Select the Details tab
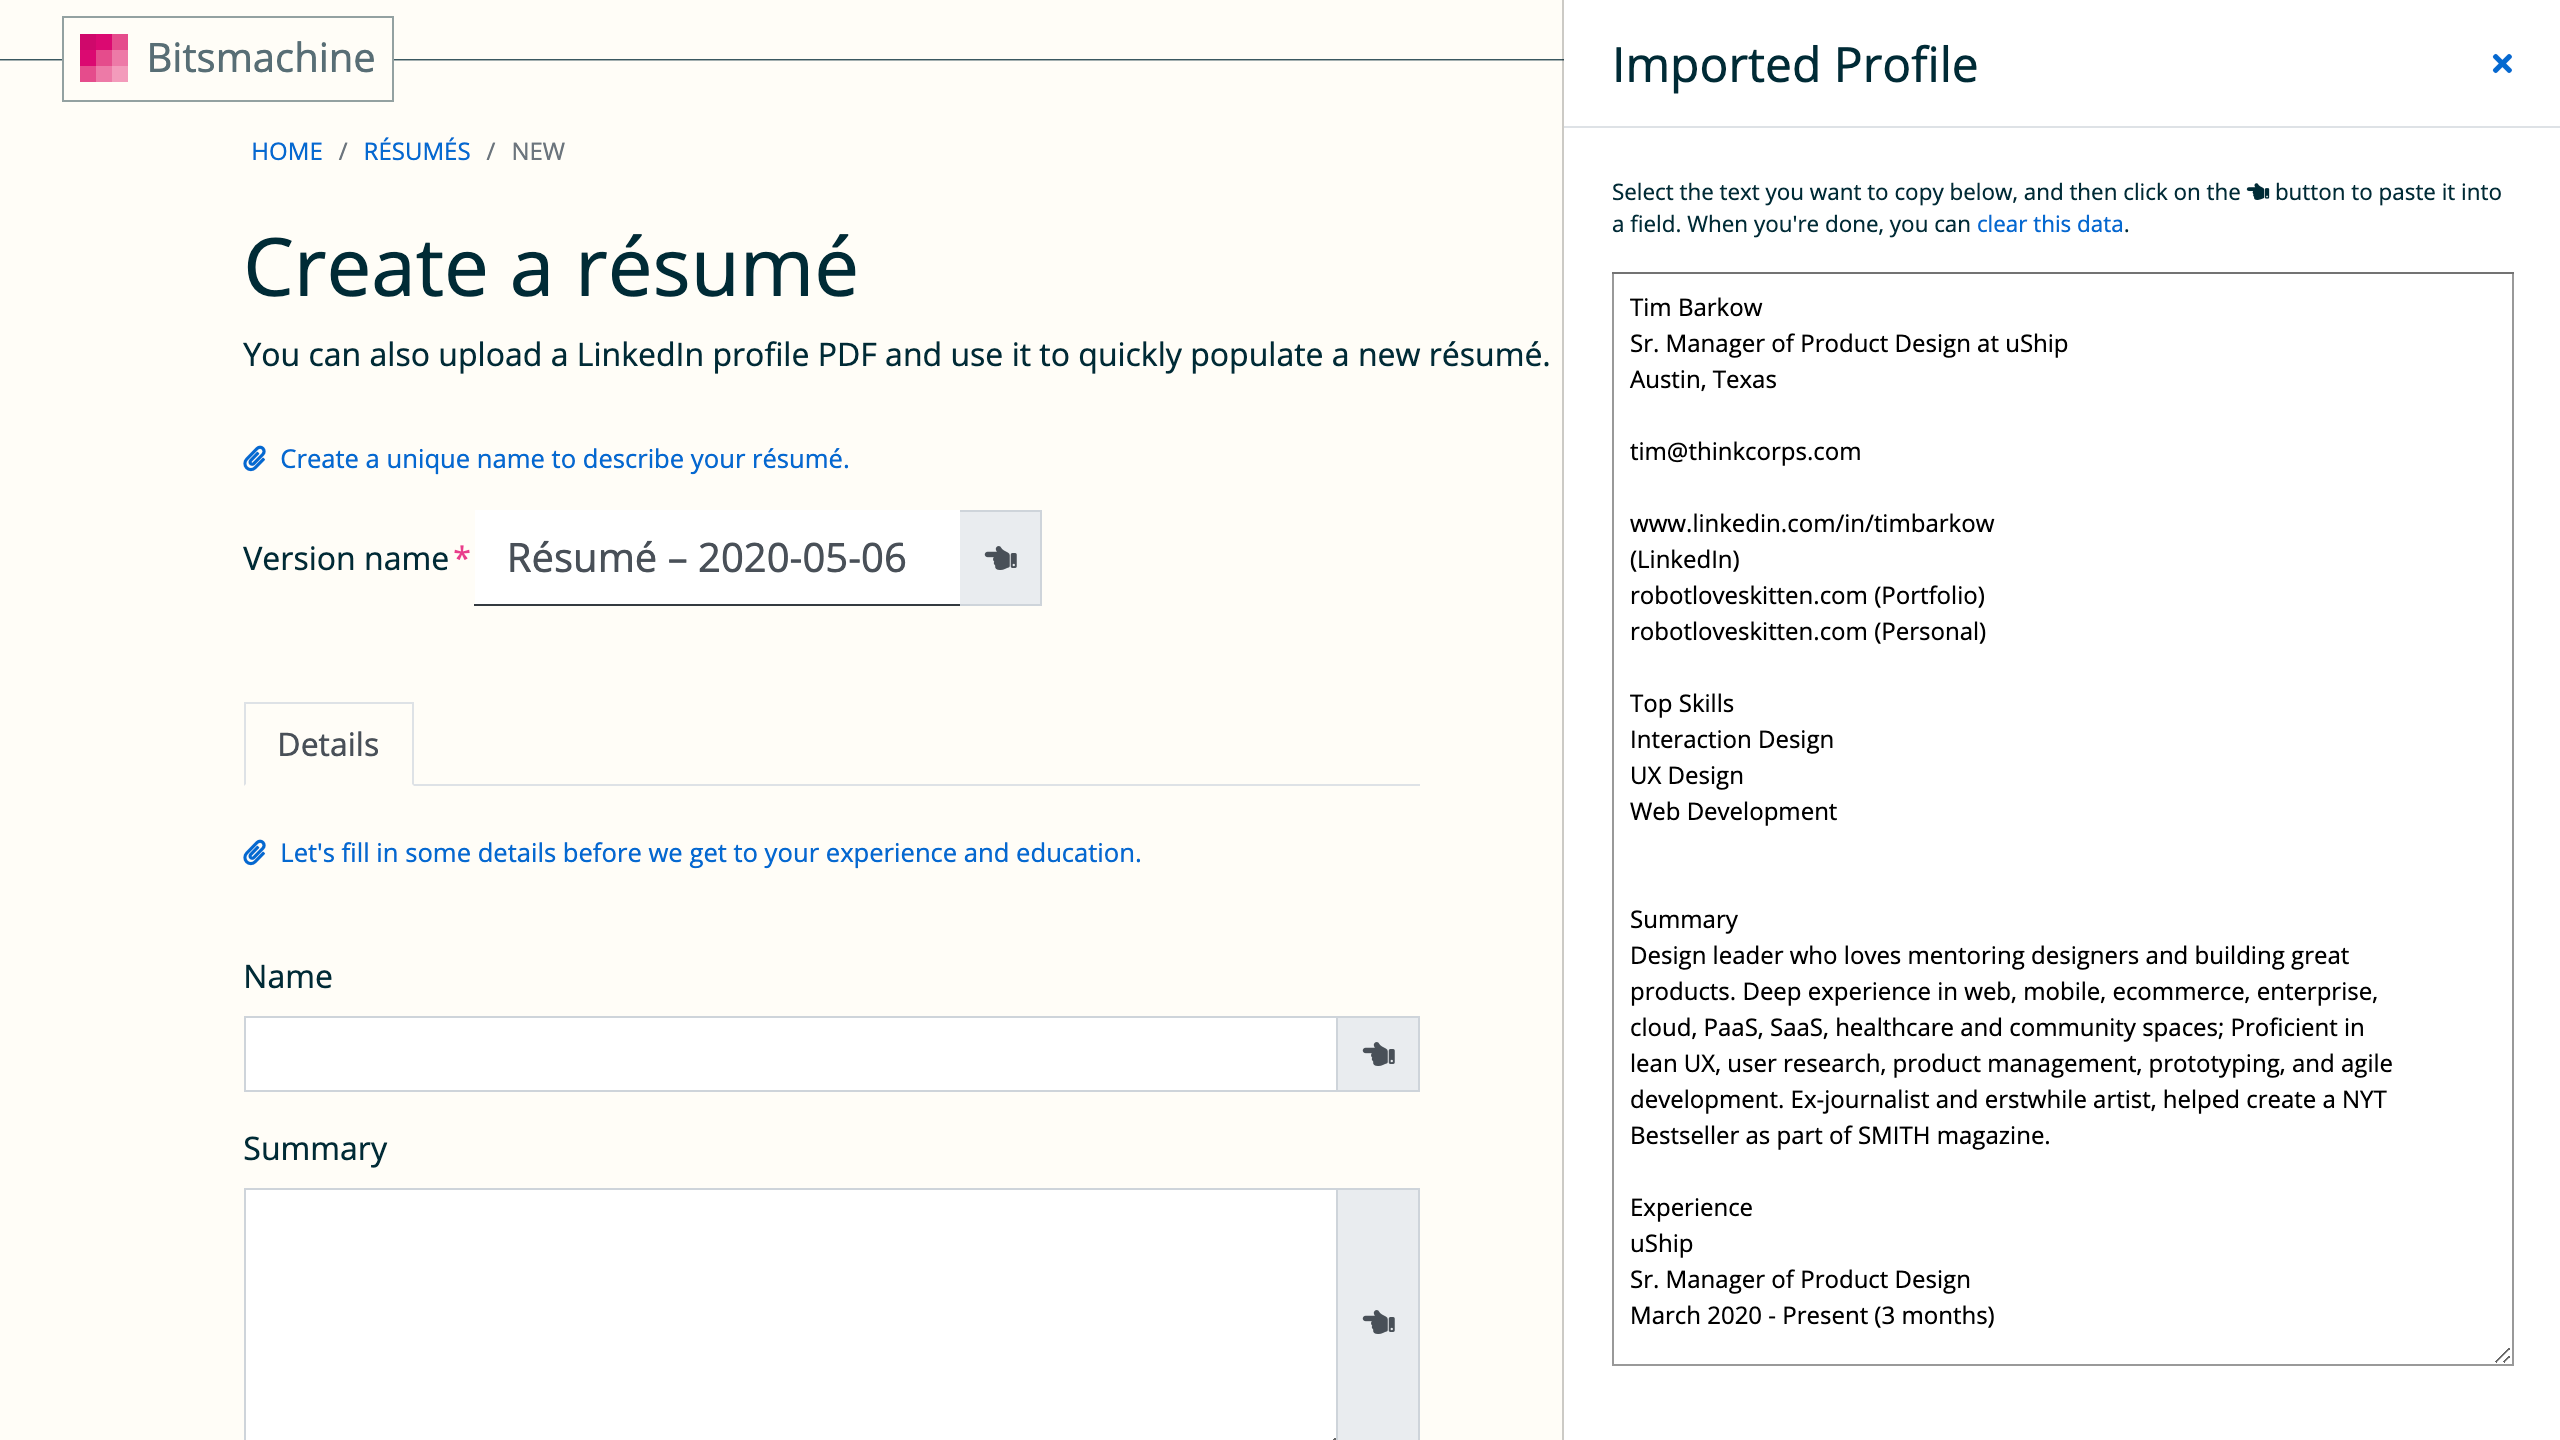Screen dimensions: 2560x1440 point(328,745)
